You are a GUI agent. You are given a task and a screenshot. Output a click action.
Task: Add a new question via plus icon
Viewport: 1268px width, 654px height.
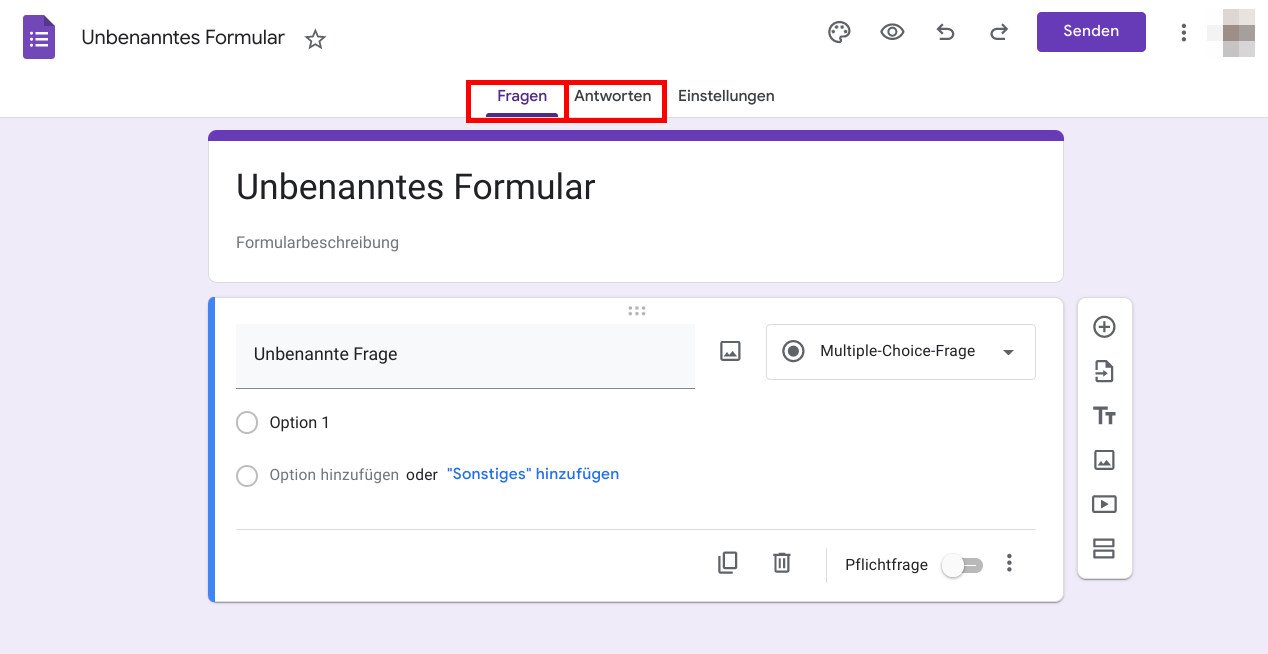1104,327
